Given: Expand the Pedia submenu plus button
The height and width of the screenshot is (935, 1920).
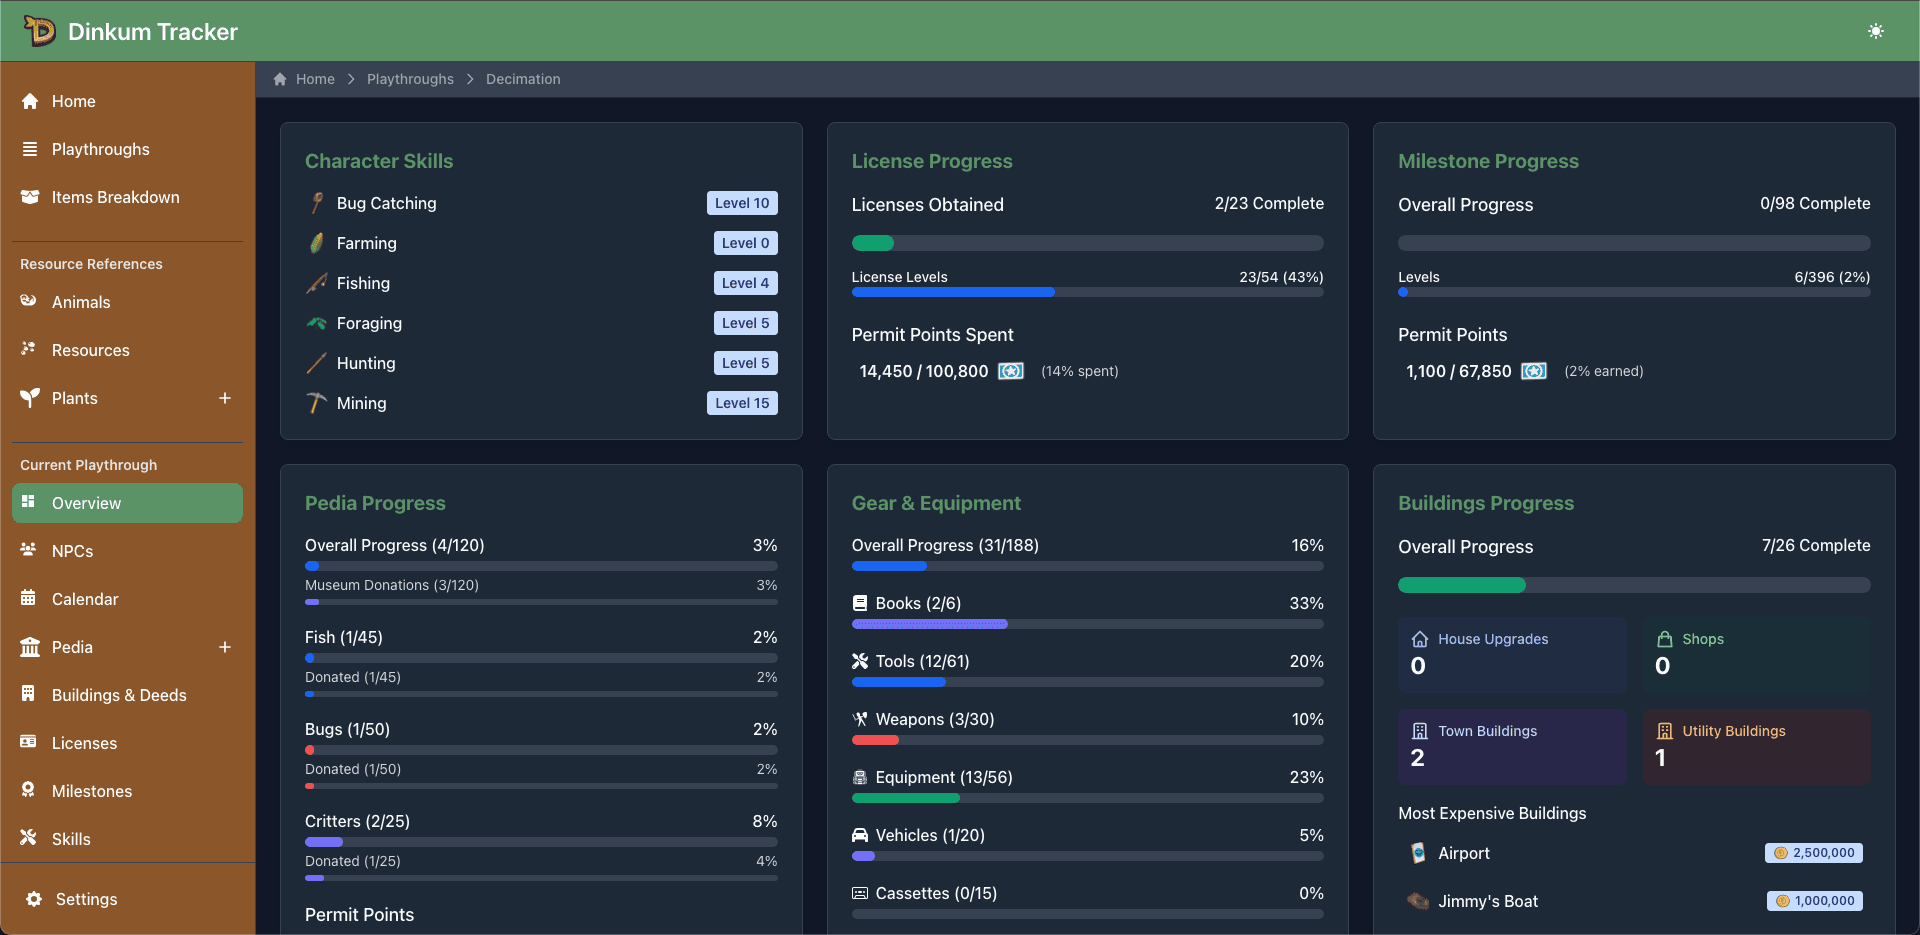Looking at the screenshot, I should tap(225, 647).
